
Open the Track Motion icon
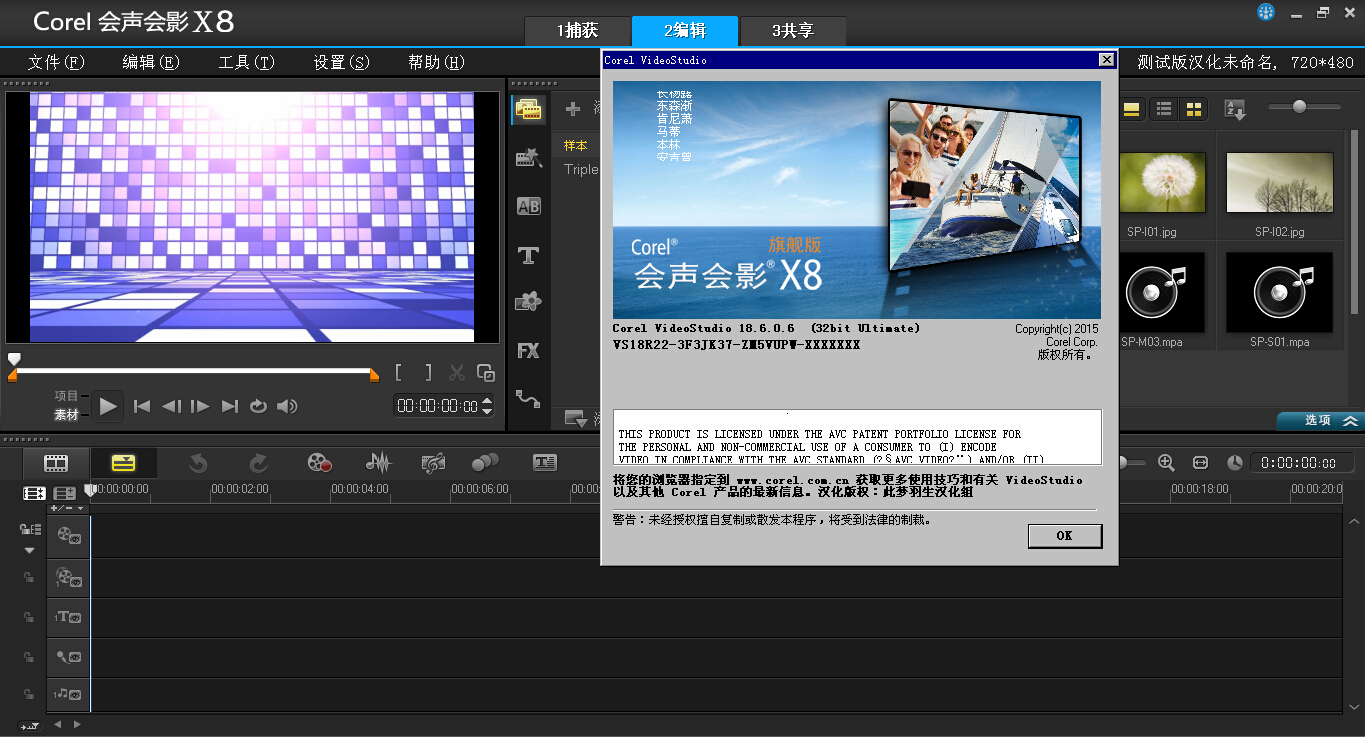pyautogui.click(x=485, y=463)
